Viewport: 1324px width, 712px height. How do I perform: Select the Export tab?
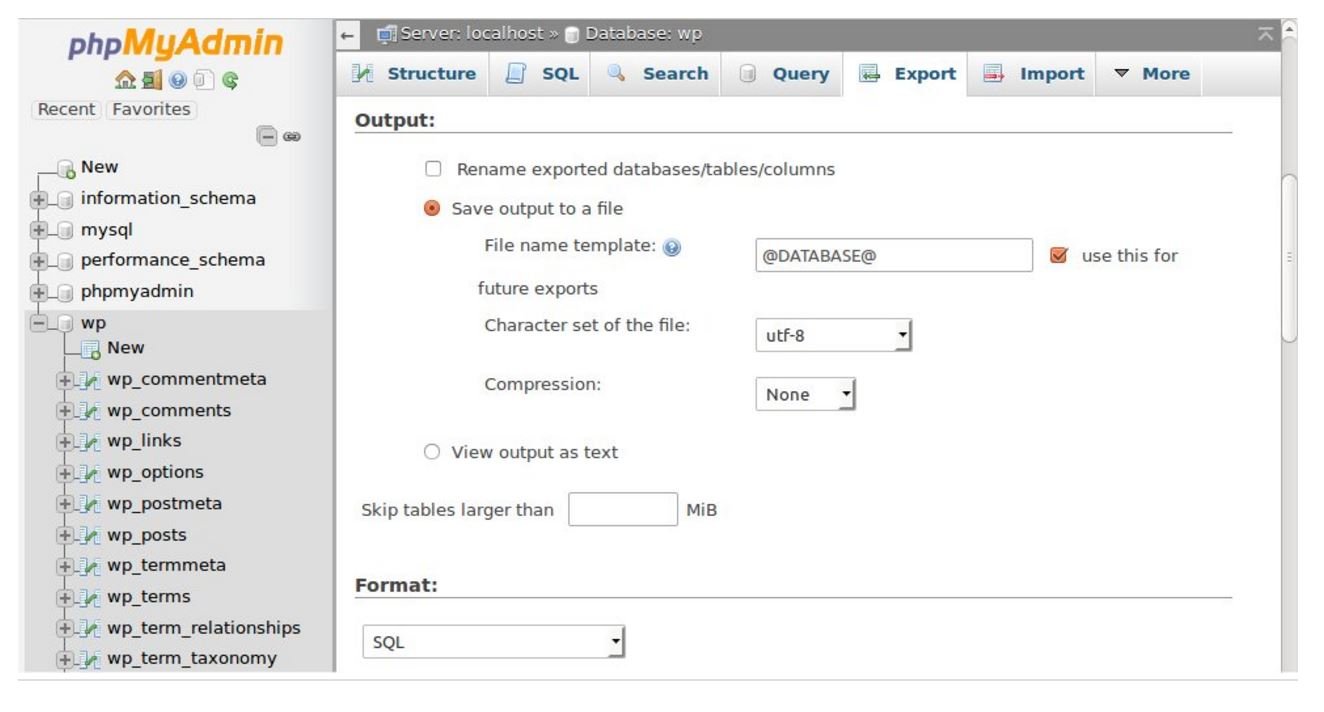tap(905, 74)
